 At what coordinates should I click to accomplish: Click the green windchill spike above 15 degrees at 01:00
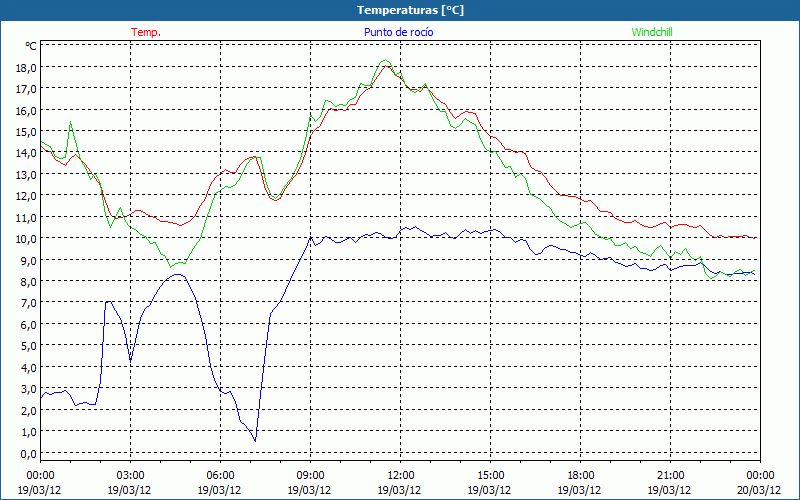(x=70, y=122)
